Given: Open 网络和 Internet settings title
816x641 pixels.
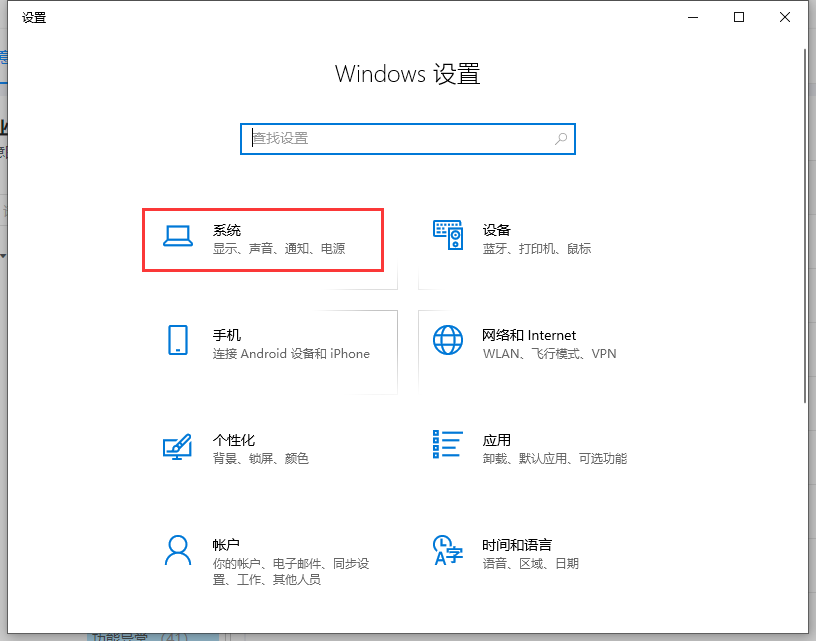Looking at the screenshot, I should (x=529, y=335).
